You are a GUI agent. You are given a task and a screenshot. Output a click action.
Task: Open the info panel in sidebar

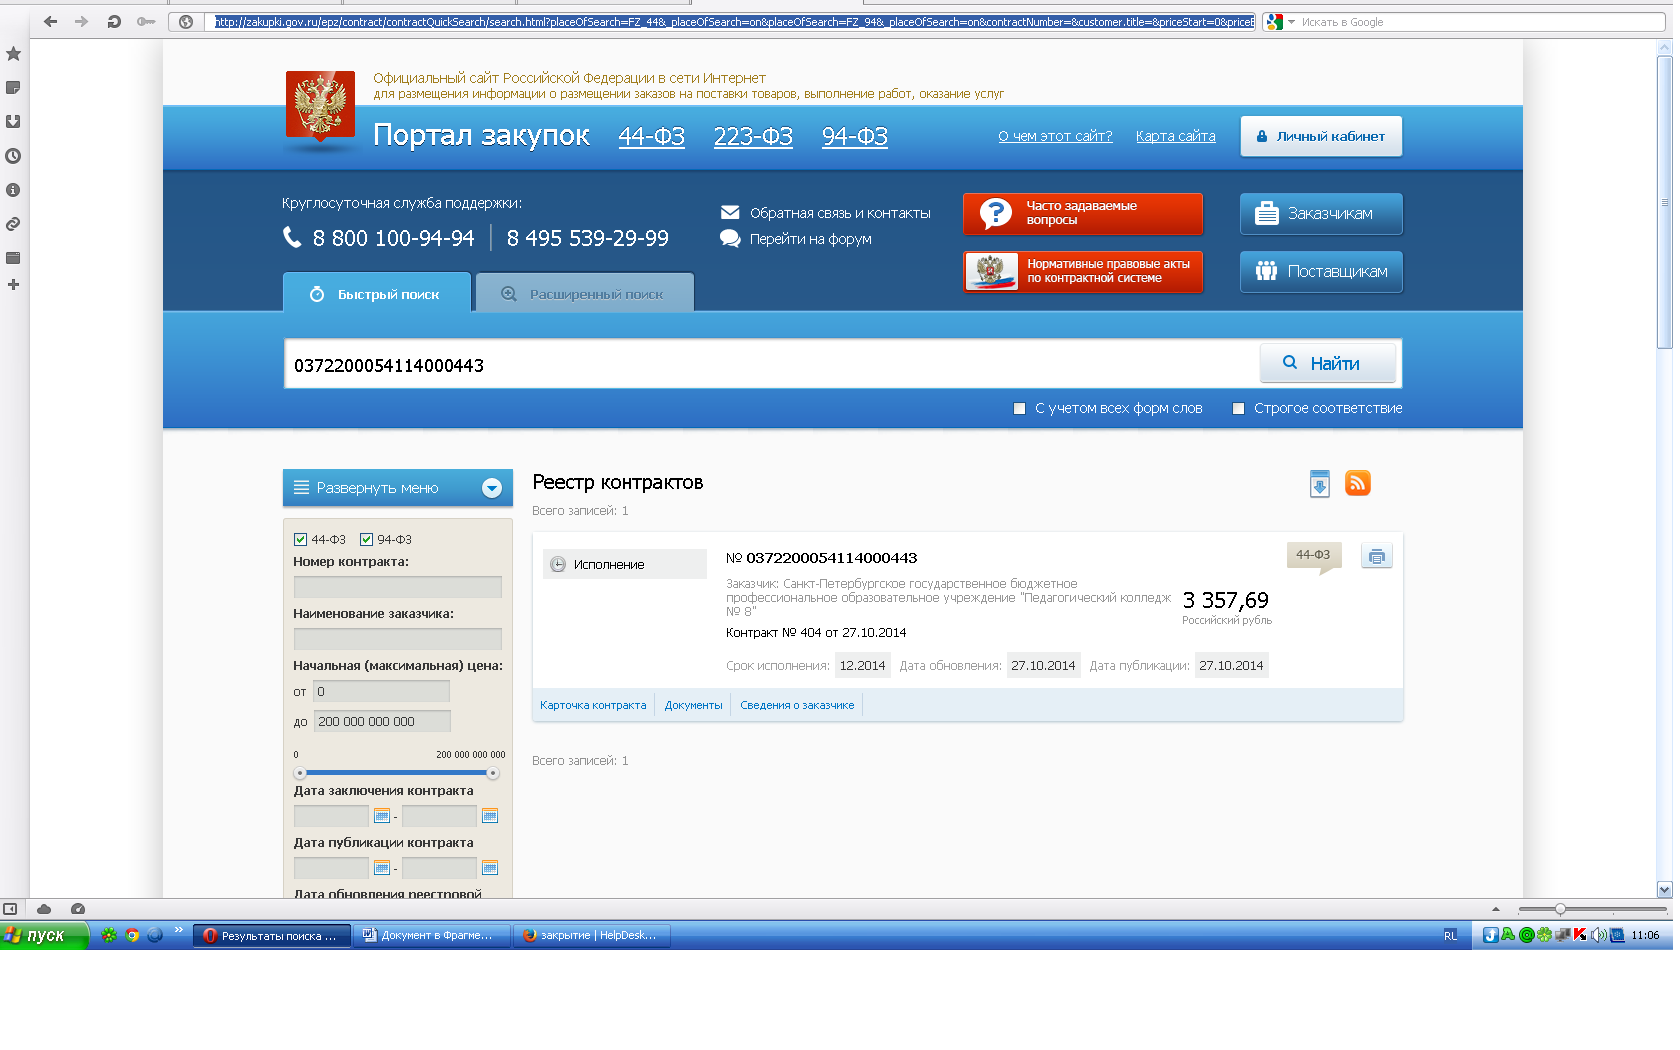(13, 190)
